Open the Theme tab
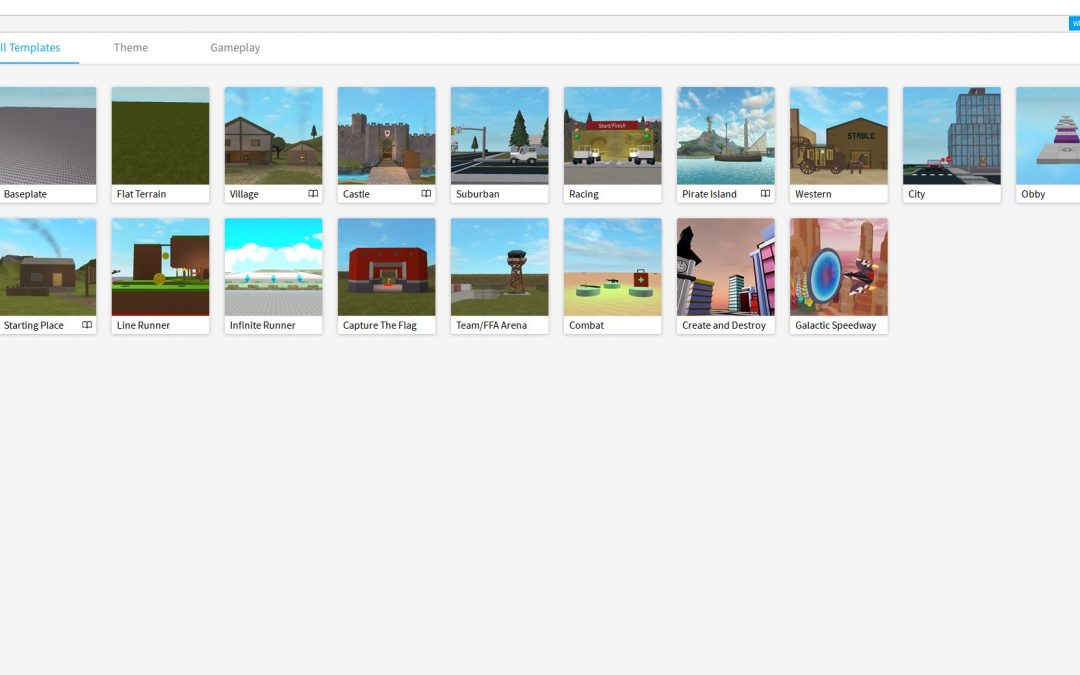The height and width of the screenshot is (675, 1080). point(131,48)
